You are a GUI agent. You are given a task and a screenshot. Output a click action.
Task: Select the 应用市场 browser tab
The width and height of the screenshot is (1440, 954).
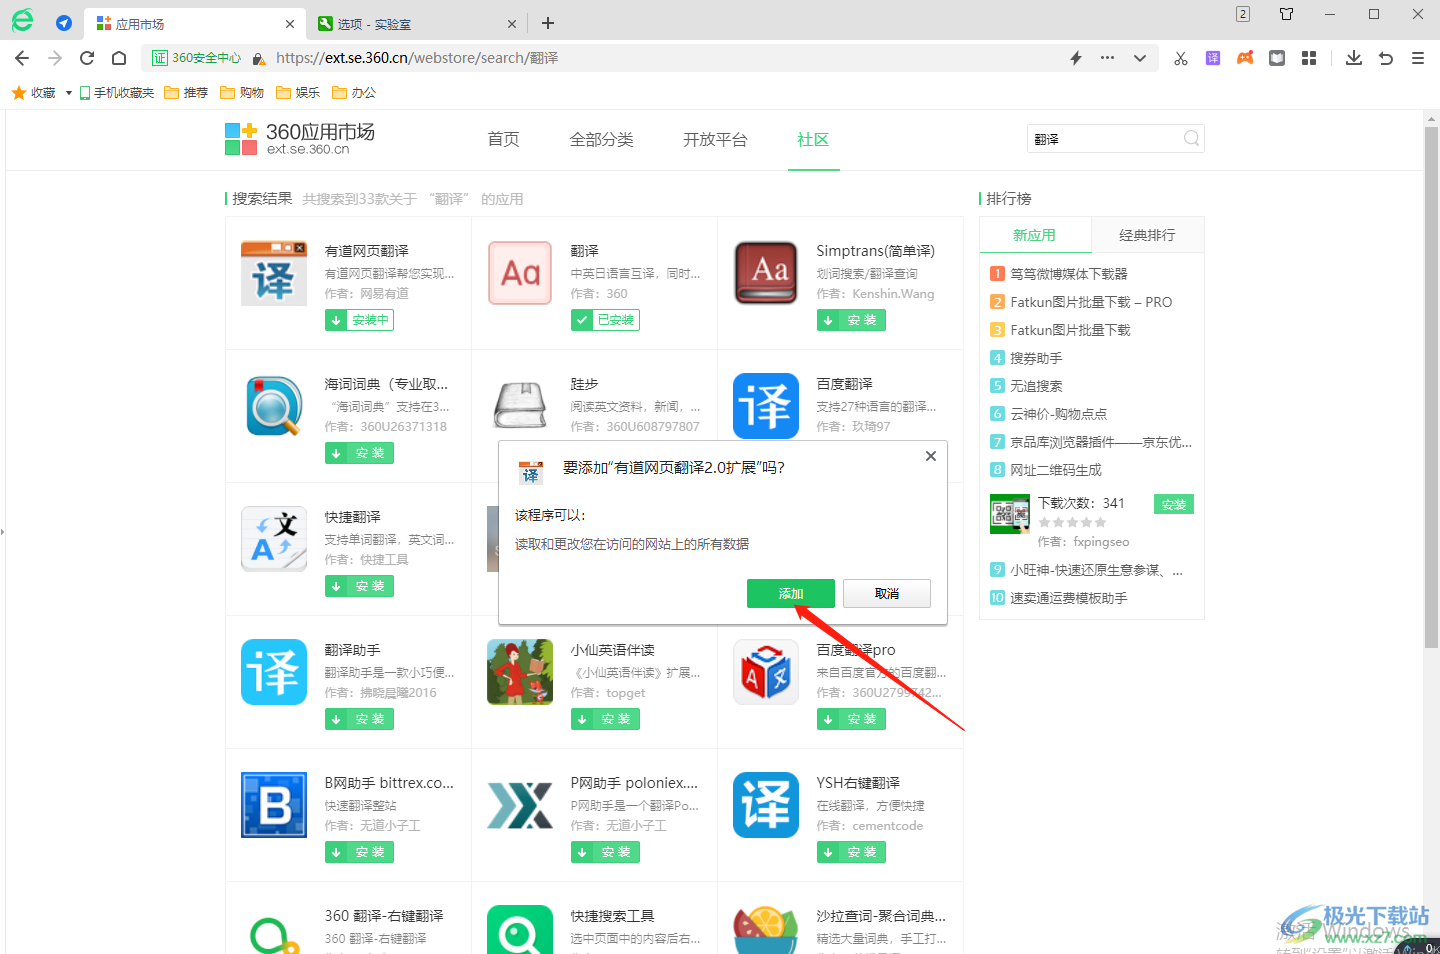click(196, 24)
